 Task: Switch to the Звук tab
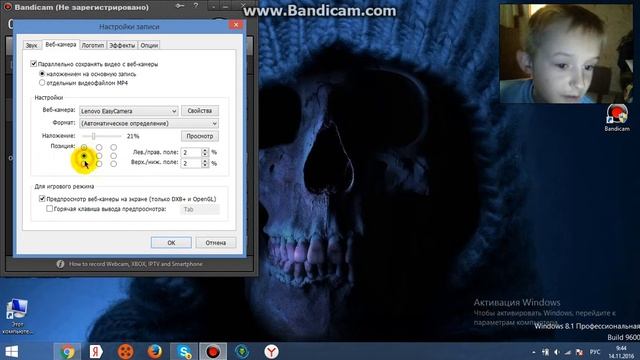coord(31,45)
